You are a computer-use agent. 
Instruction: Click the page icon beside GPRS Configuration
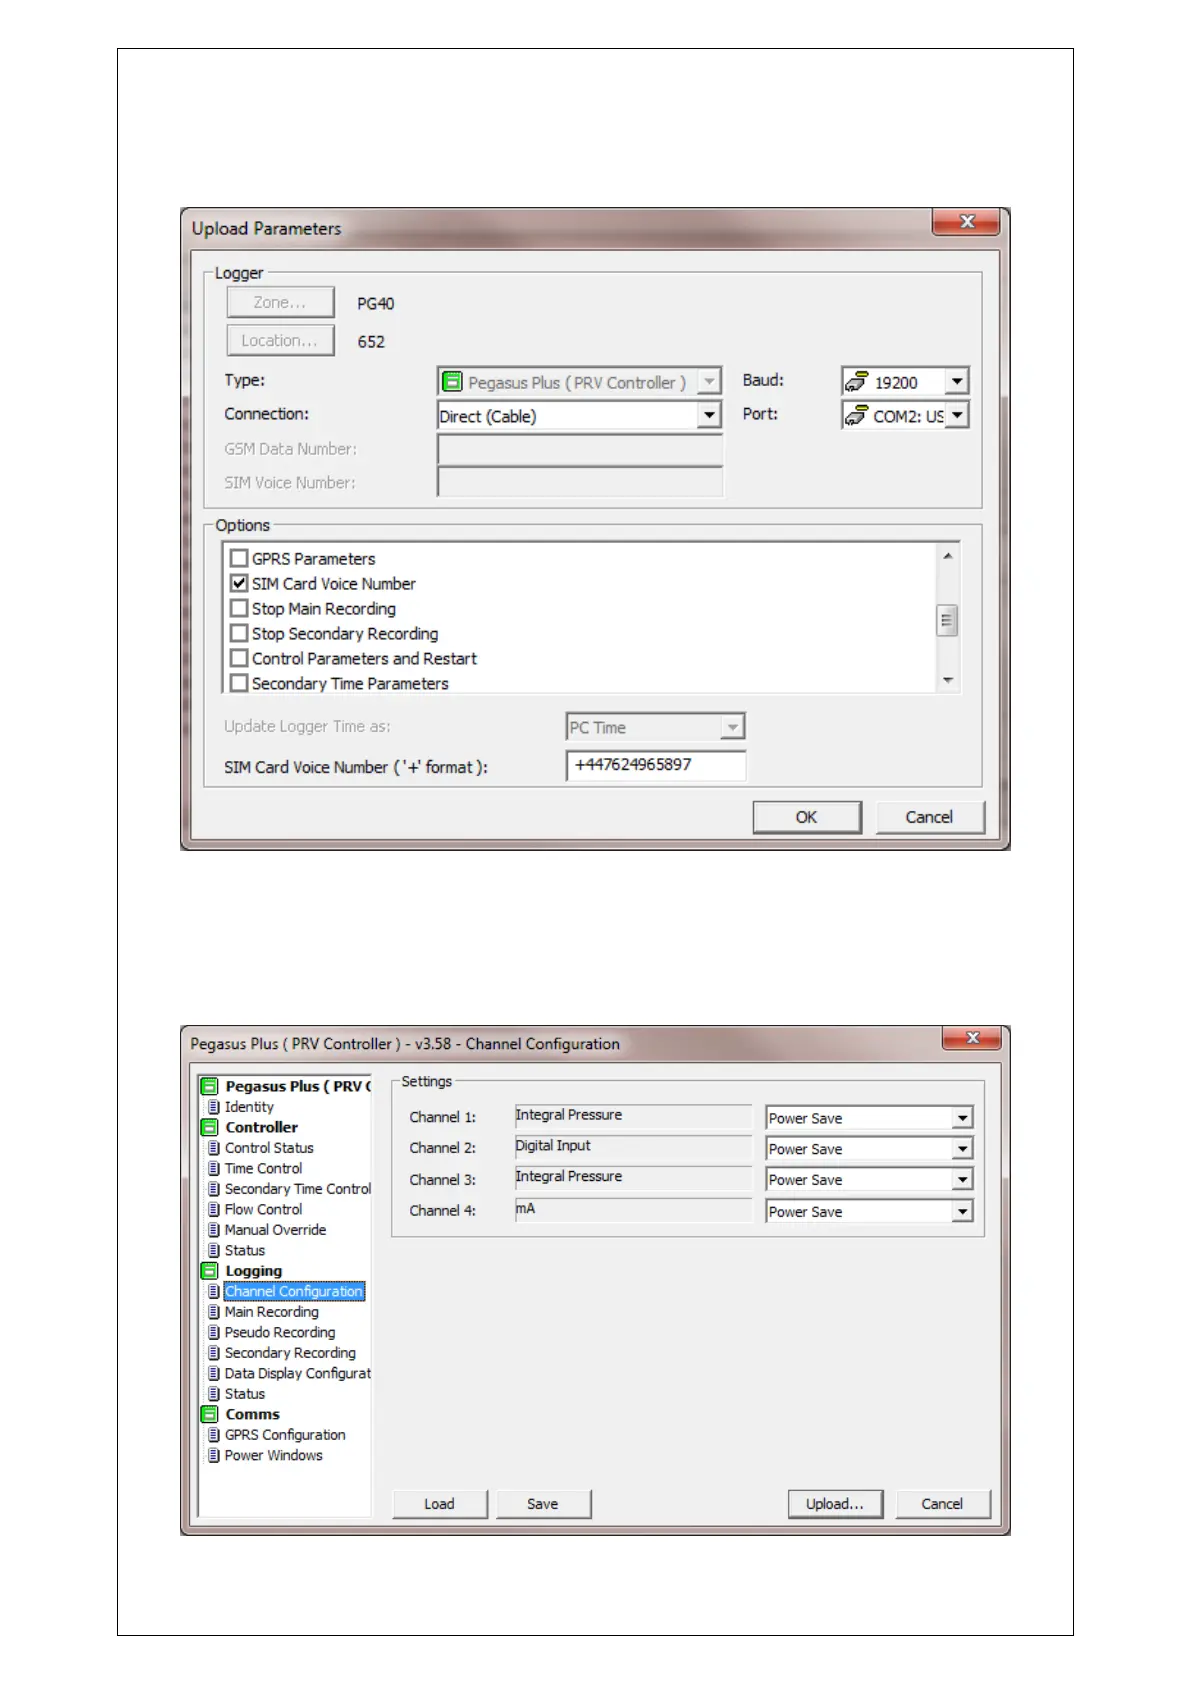point(213,1435)
